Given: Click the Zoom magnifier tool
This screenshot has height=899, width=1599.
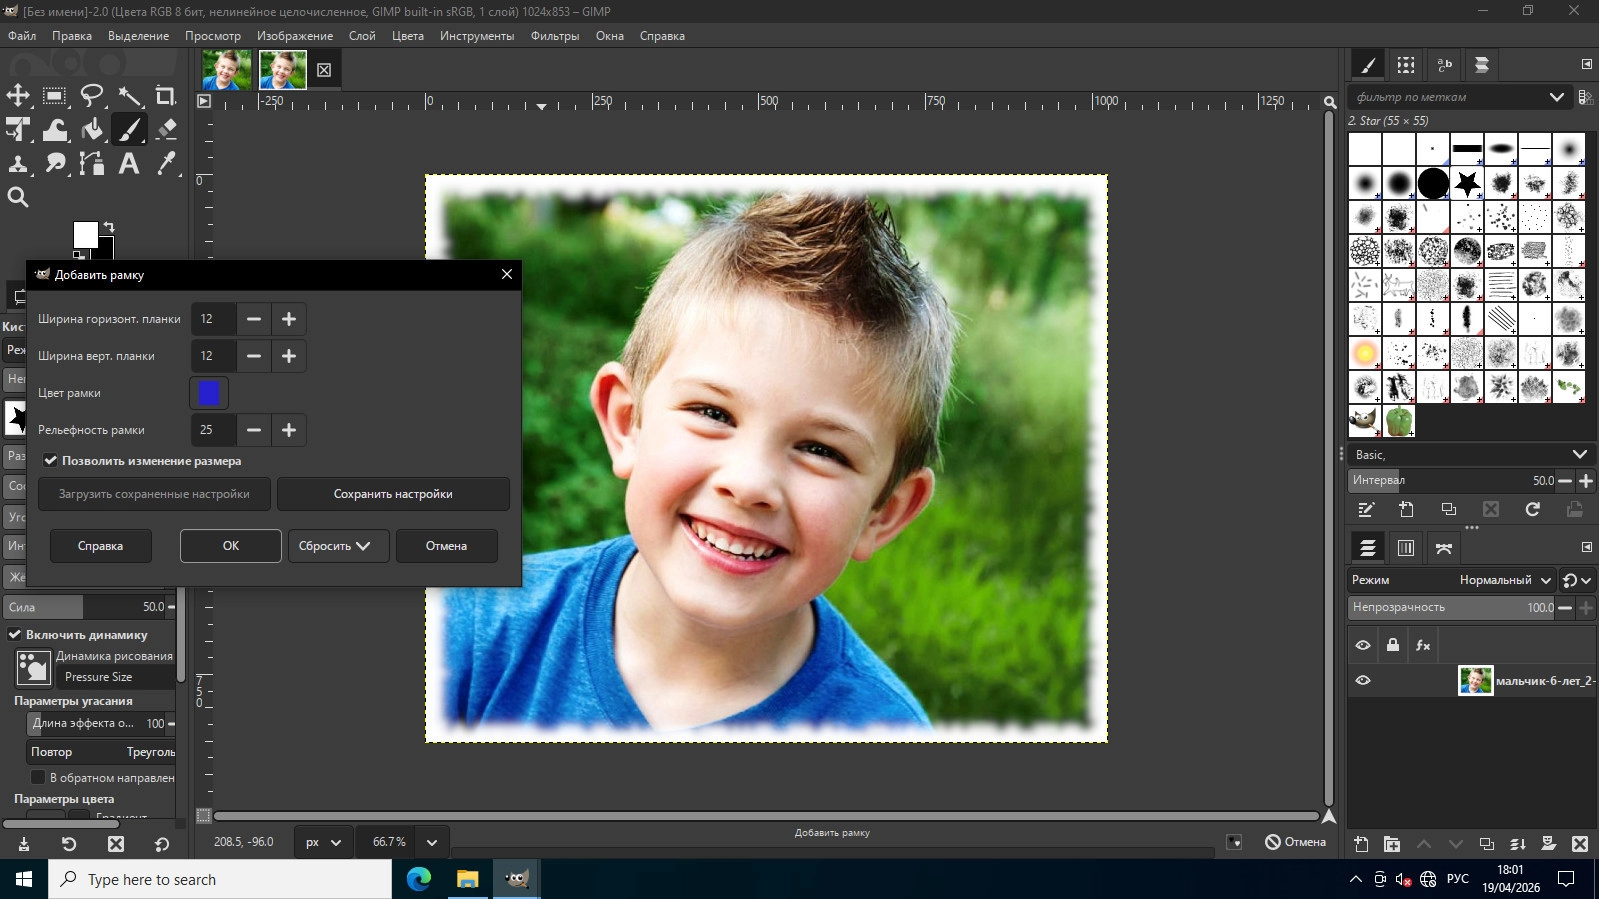Looking at the screenshot, I should (x=18, y=197).
